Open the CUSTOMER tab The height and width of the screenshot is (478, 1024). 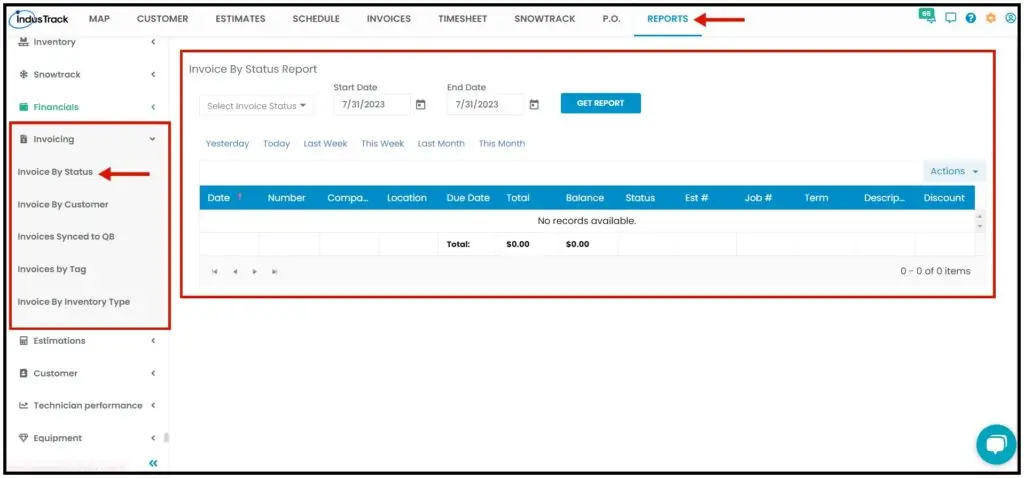click(163, 19)
